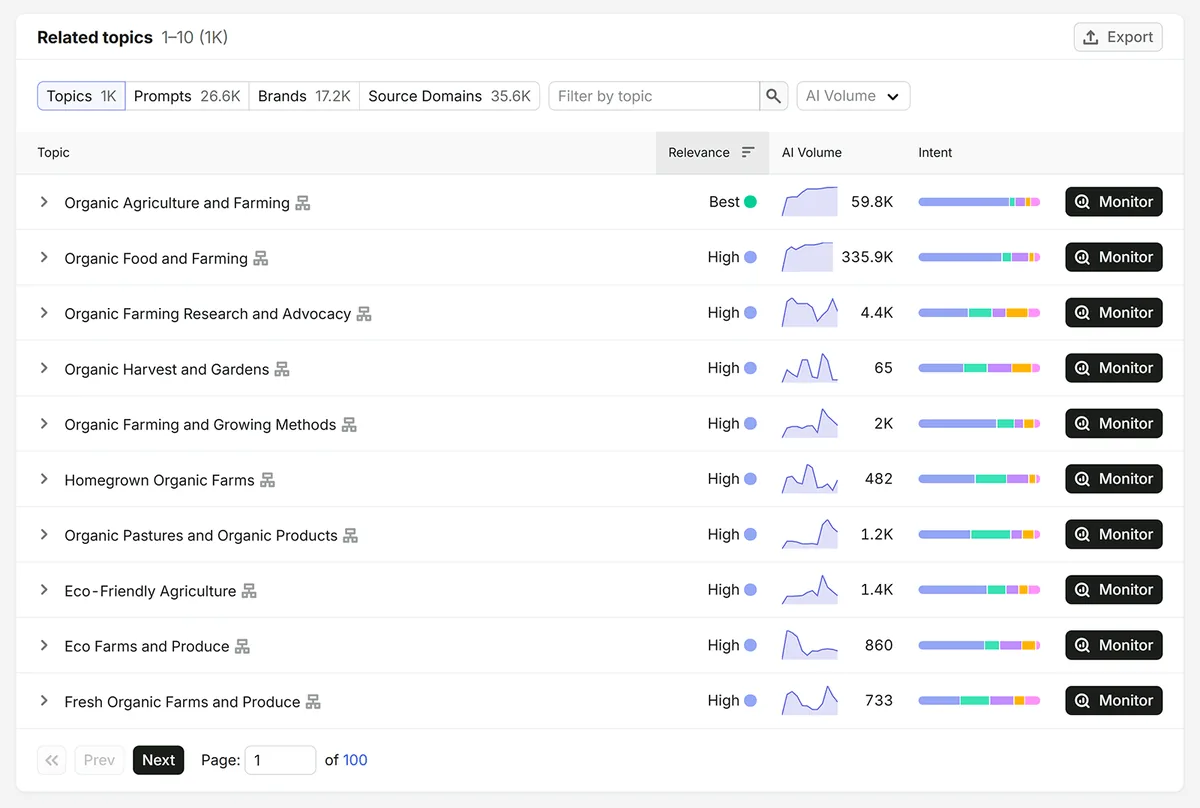Image resolution: width=1200 pixels, height=808 pixels.
Task: Expand Organic Pastures and Organic Products row
Action: point(44,535)
